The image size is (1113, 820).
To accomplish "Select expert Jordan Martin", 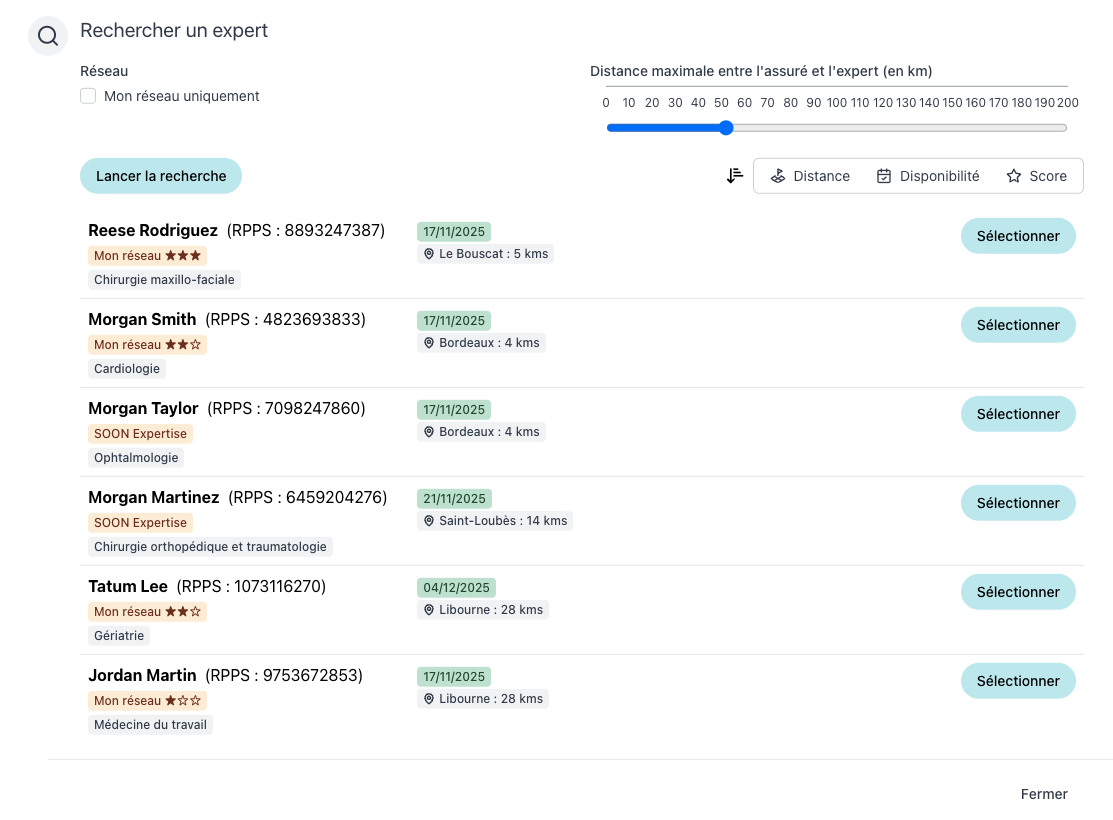I will click(1018, 681).
